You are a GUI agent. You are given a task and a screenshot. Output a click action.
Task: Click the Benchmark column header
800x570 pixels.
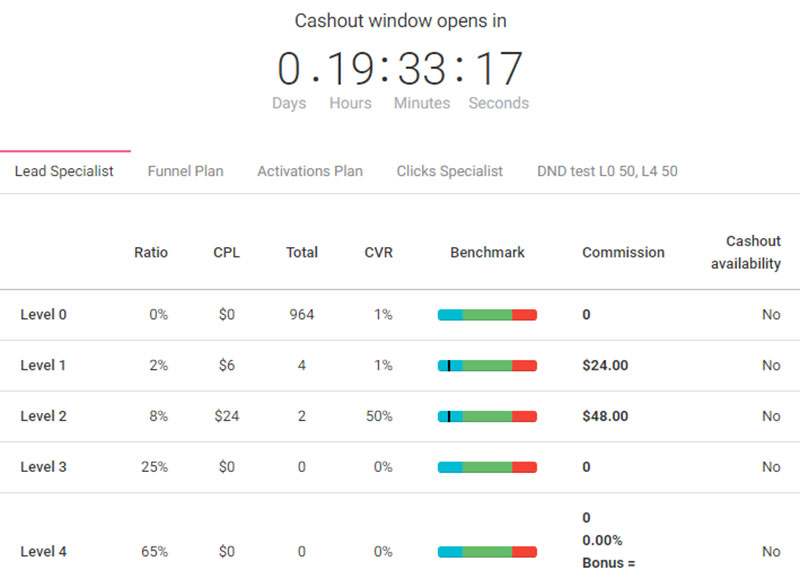click(x=487, y=253)
